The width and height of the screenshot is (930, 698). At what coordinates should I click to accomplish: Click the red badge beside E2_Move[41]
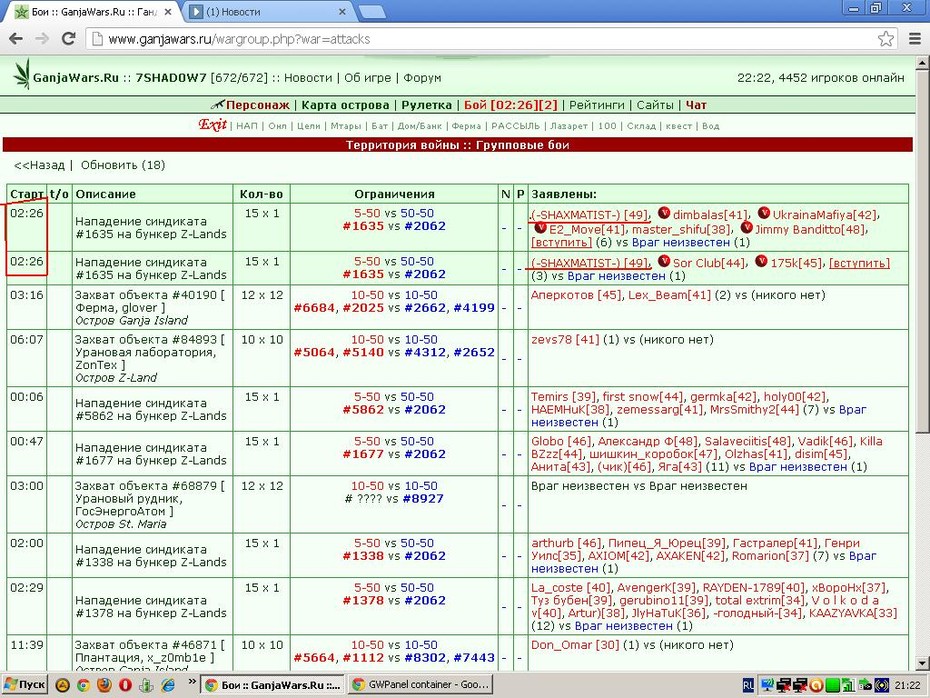tap(540, 228)
